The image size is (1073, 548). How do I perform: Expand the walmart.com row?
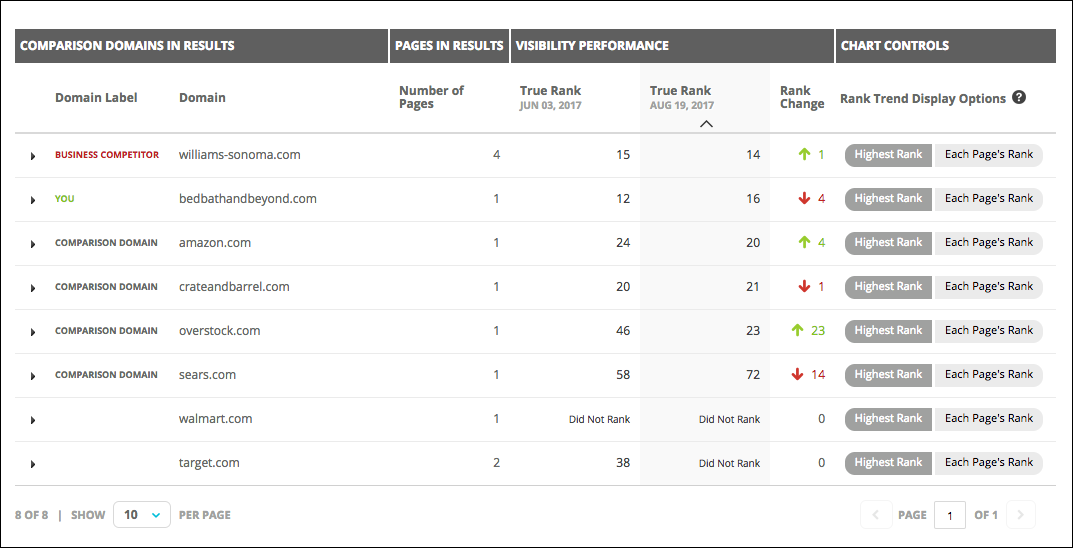(32, 420)
